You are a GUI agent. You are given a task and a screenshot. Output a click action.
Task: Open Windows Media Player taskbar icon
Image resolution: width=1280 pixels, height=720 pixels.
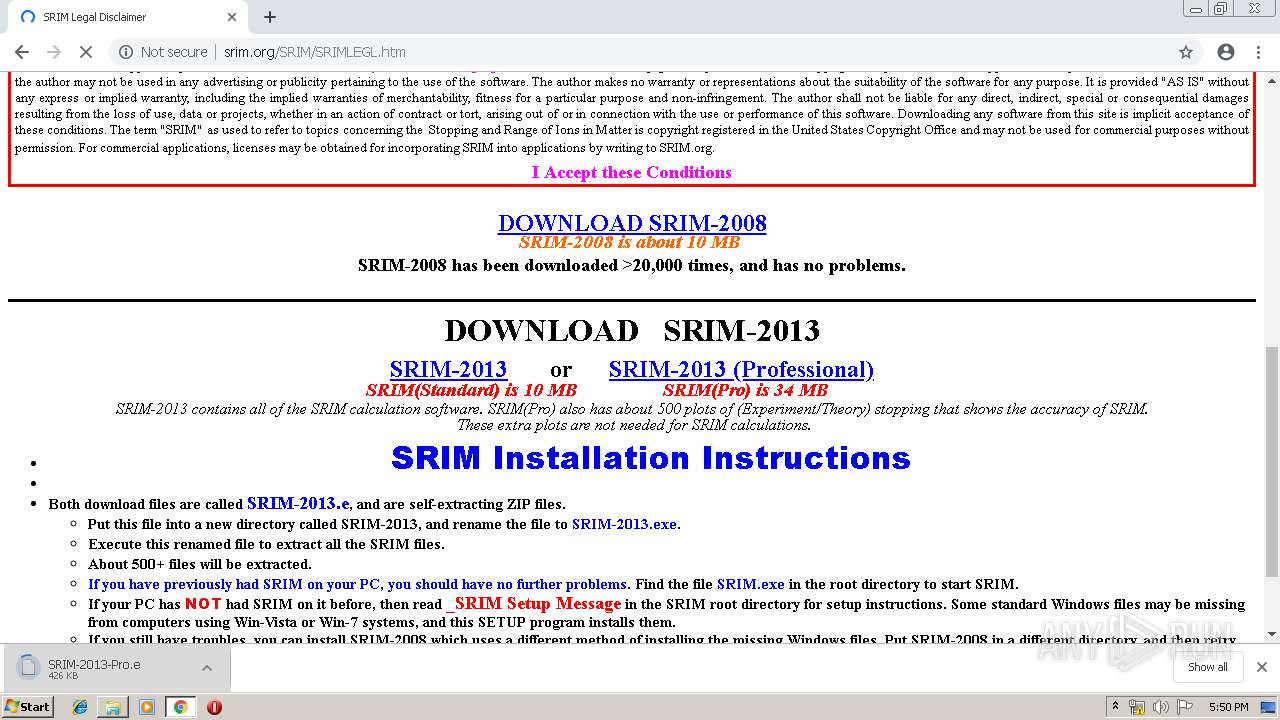147,707
